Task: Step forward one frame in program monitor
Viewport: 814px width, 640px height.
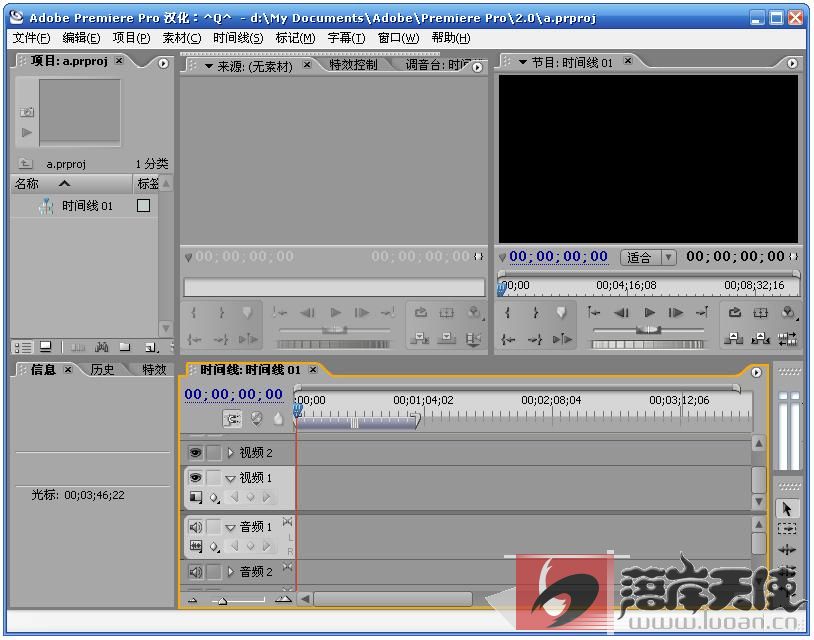Action: (x=675, y=312)
